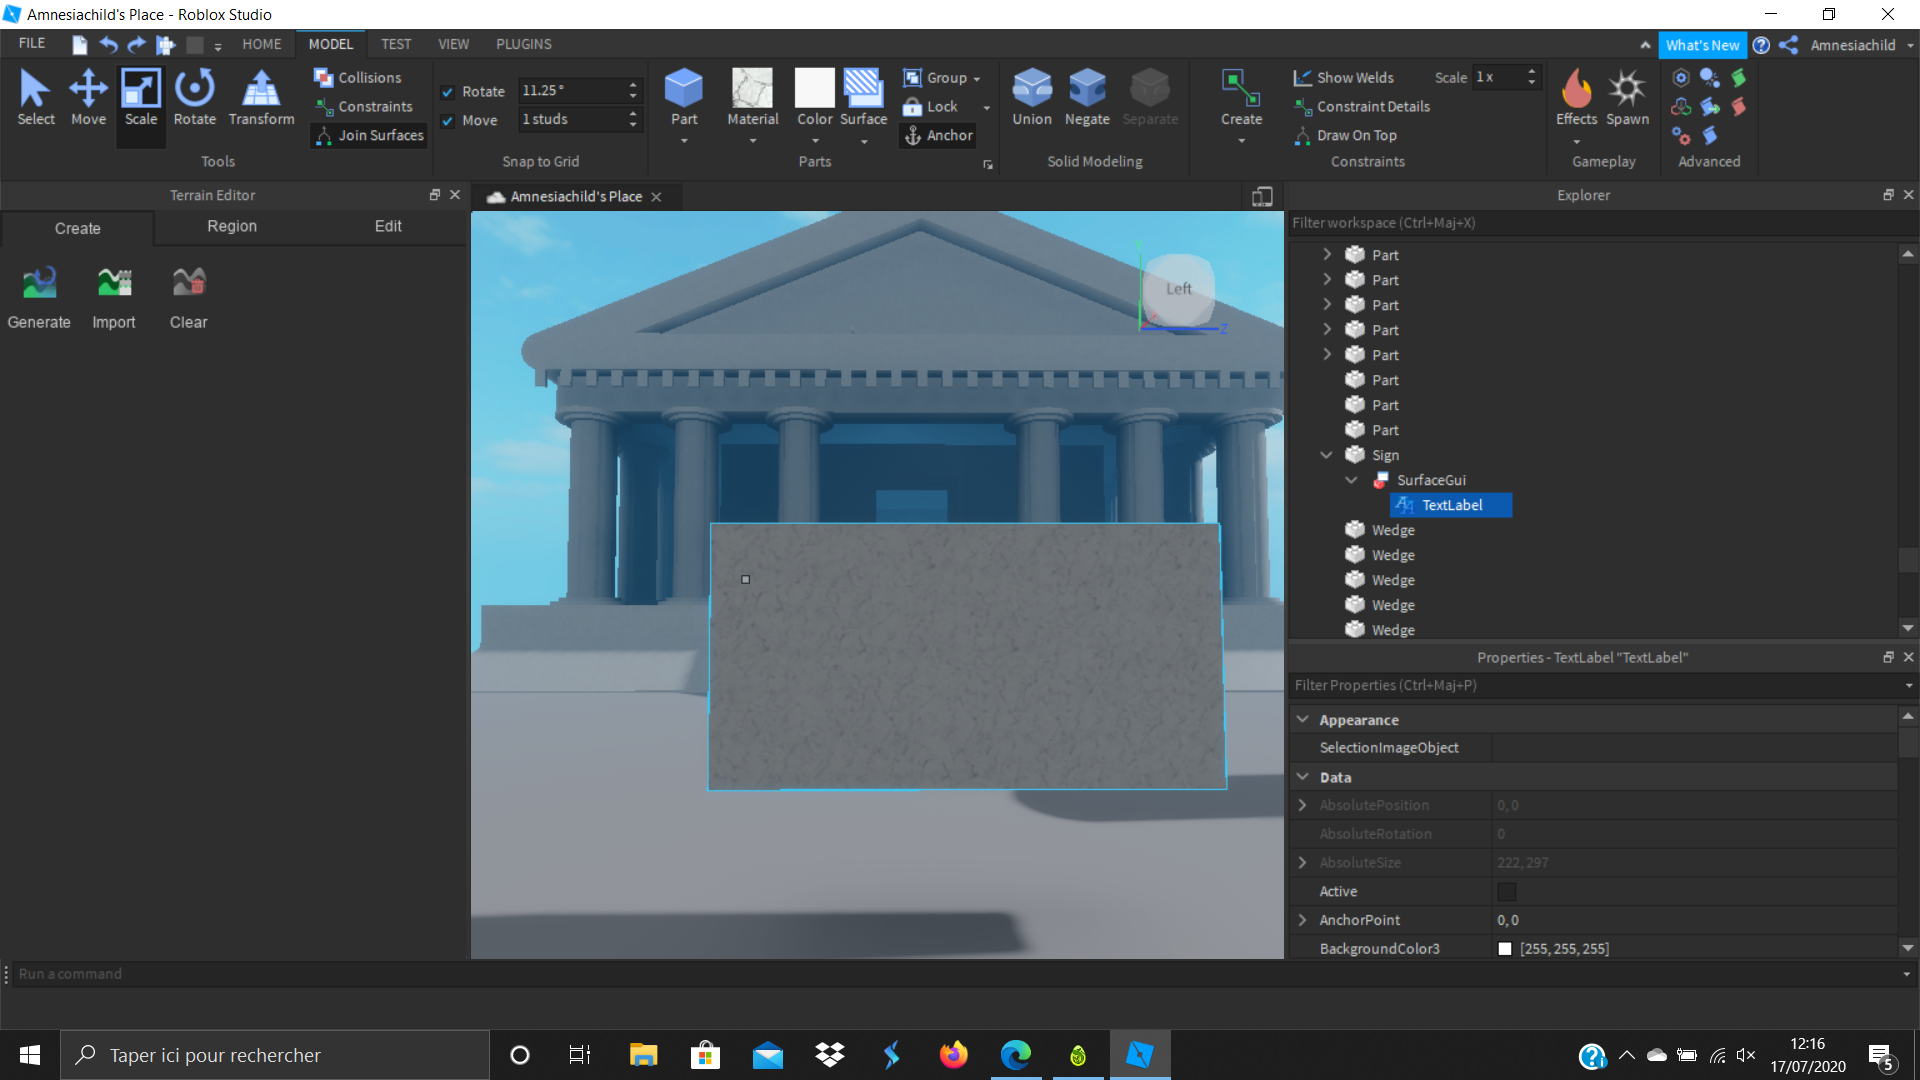Toggle Show Welds
Screen dimensions: 1920x1080
pyautogui.click(x=1343, y=78)
